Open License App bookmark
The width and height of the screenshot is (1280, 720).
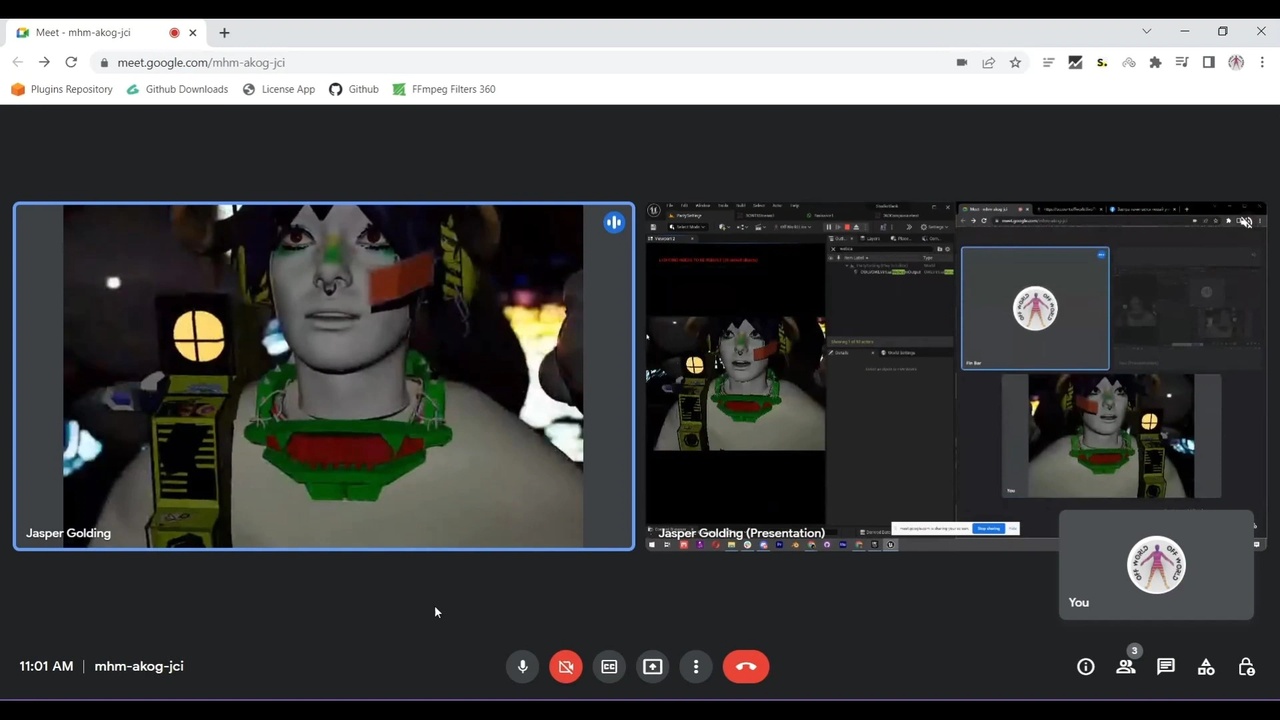pos(279,89)
